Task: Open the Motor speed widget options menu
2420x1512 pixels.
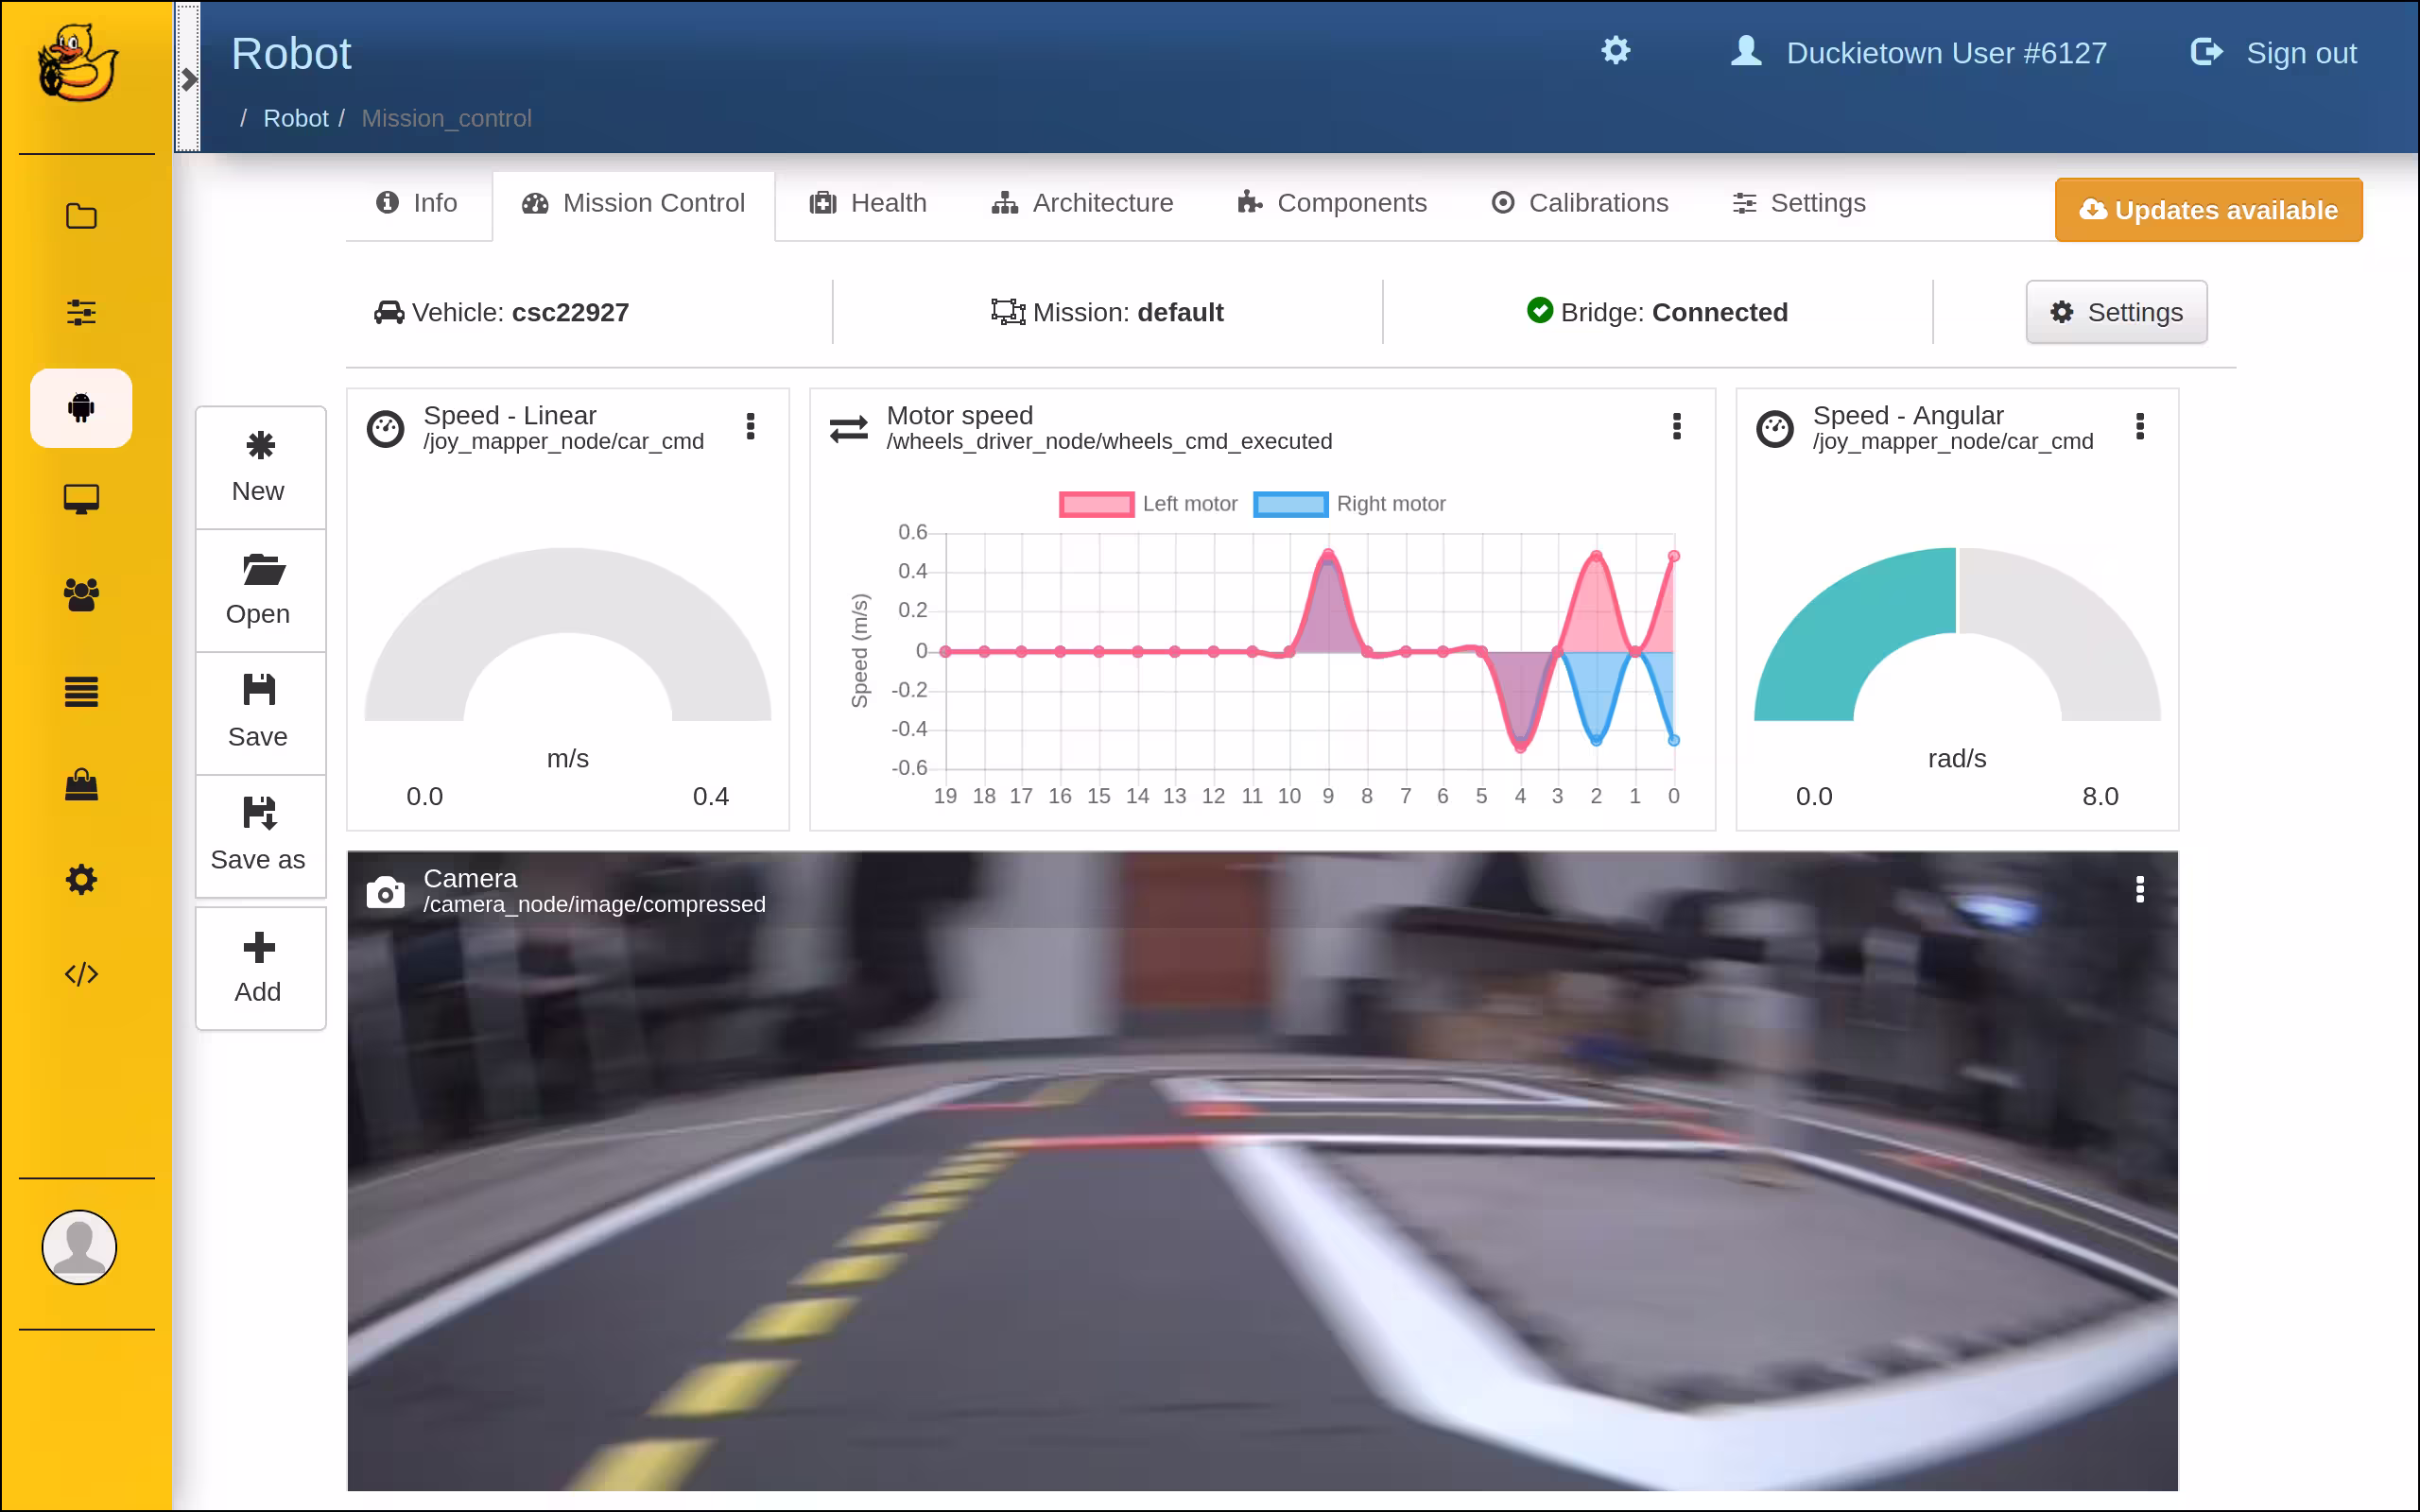Action: (x=1676, y=427)
